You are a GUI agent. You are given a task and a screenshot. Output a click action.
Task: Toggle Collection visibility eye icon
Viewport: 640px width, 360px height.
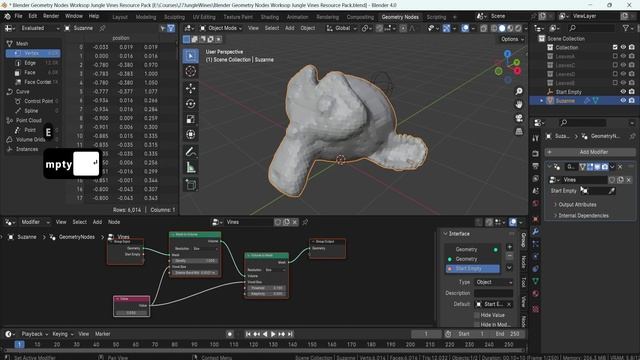pos(623,47)
